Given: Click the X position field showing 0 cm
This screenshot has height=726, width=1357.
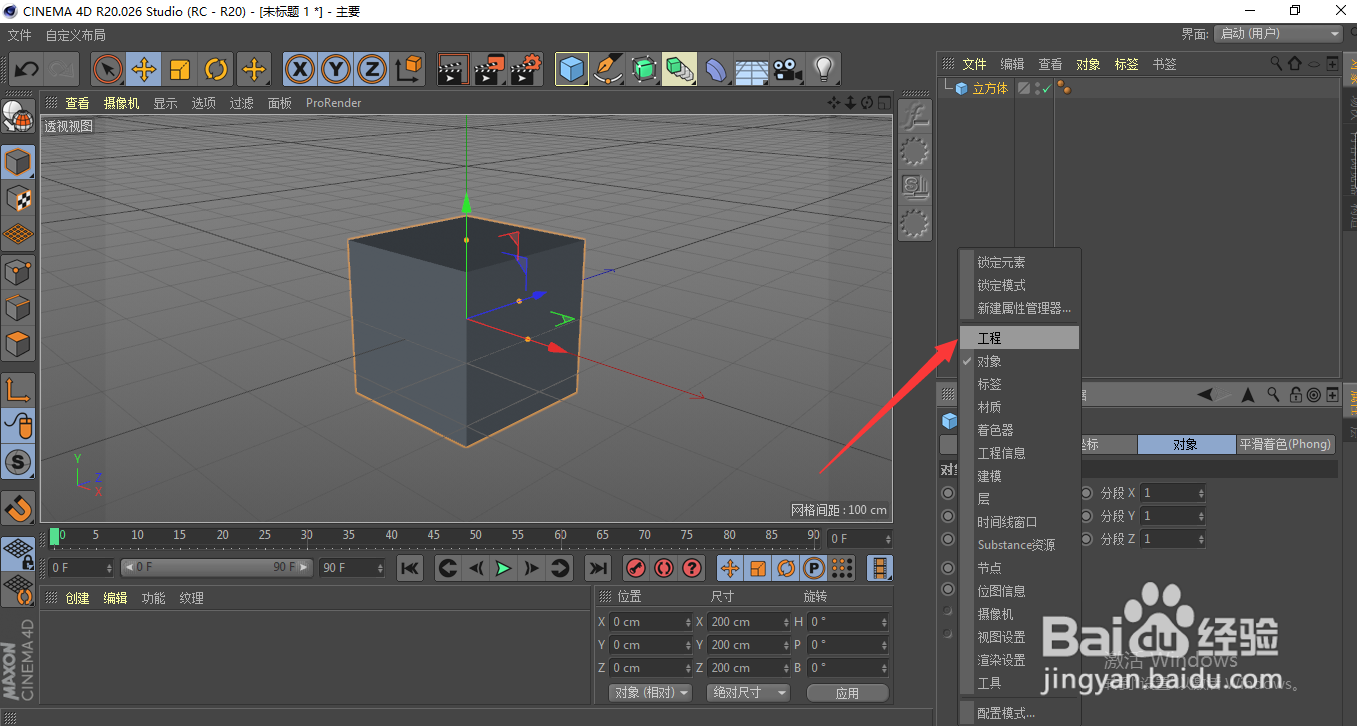Looking at the screenshot, I should coord(651,622).
